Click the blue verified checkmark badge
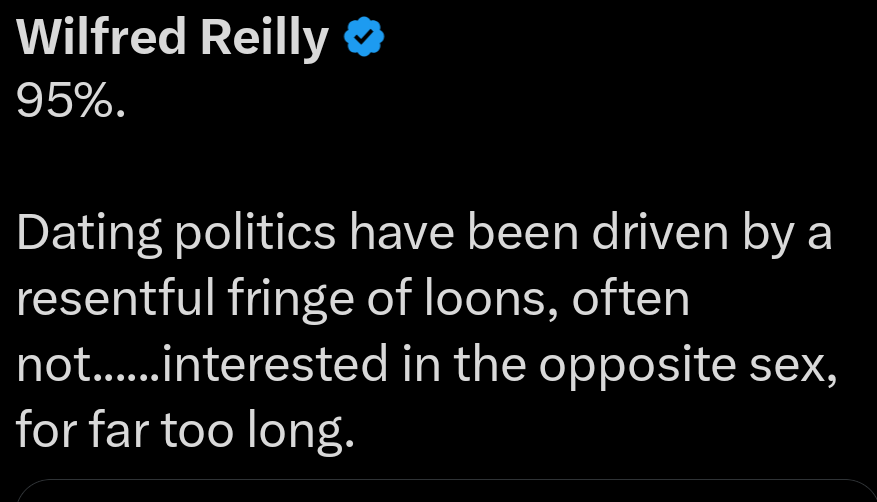Image resolution: width=877 pixels, height=502 pixels. 365,39
